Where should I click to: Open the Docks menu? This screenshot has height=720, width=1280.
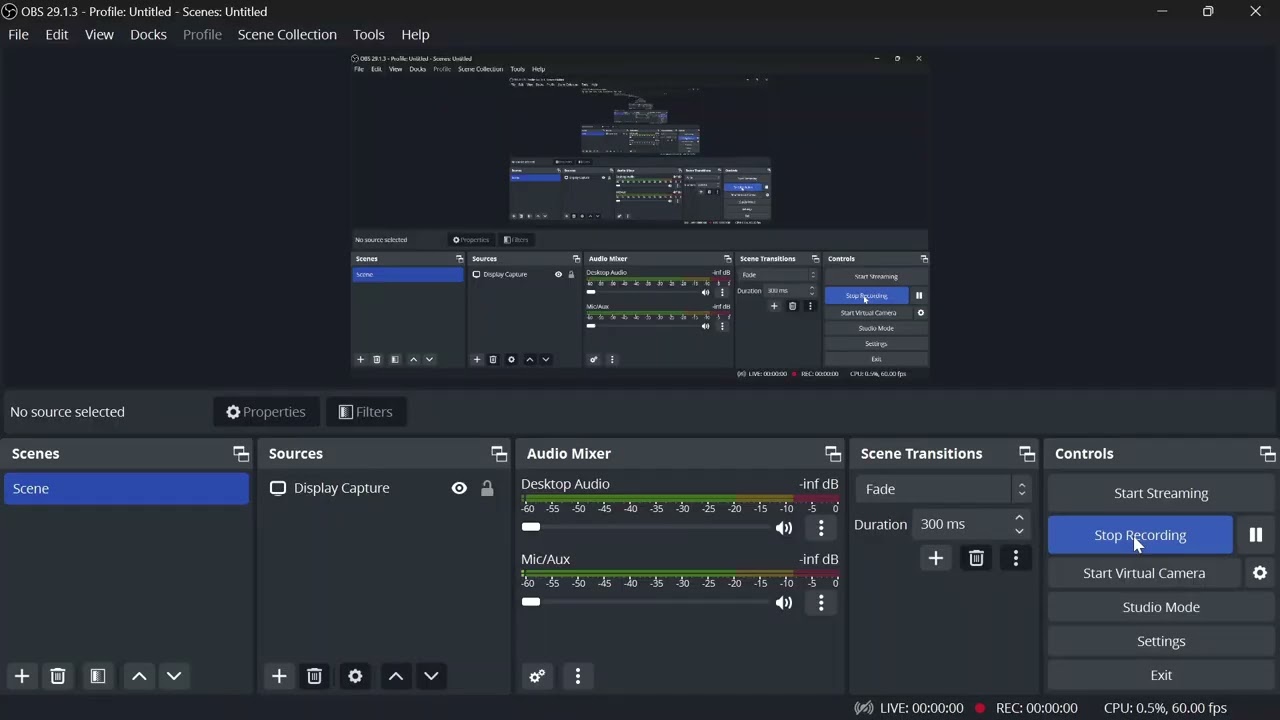click(x=148, y=35)
